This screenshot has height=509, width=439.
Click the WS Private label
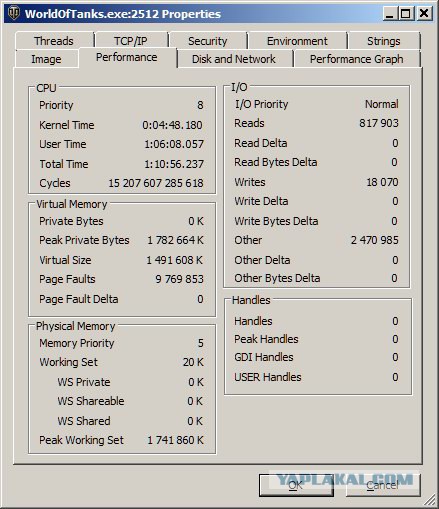[x=84, y=382]
